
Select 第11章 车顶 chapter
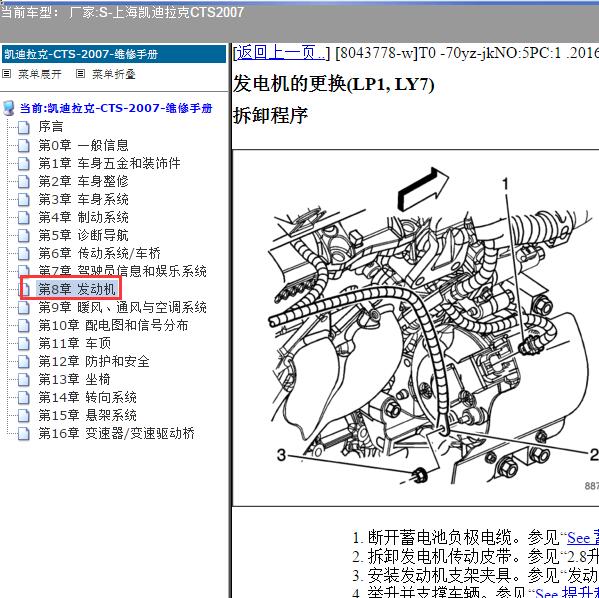point(74,343)
